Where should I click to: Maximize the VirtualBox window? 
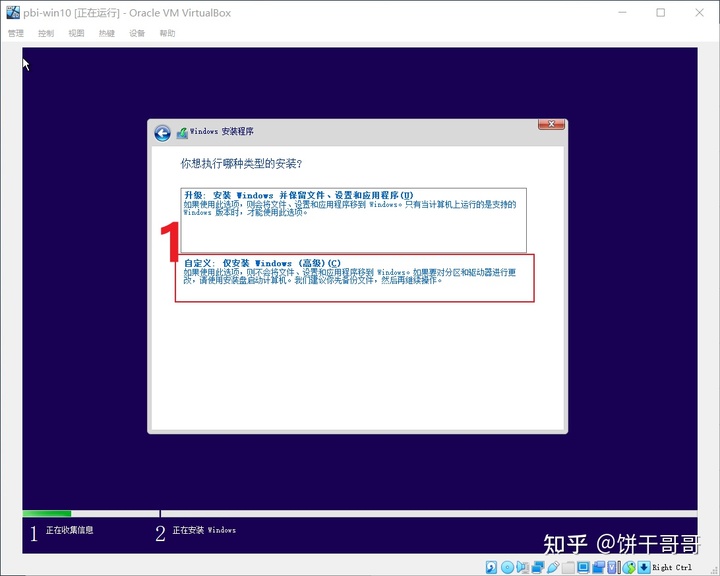pos(660,12)
